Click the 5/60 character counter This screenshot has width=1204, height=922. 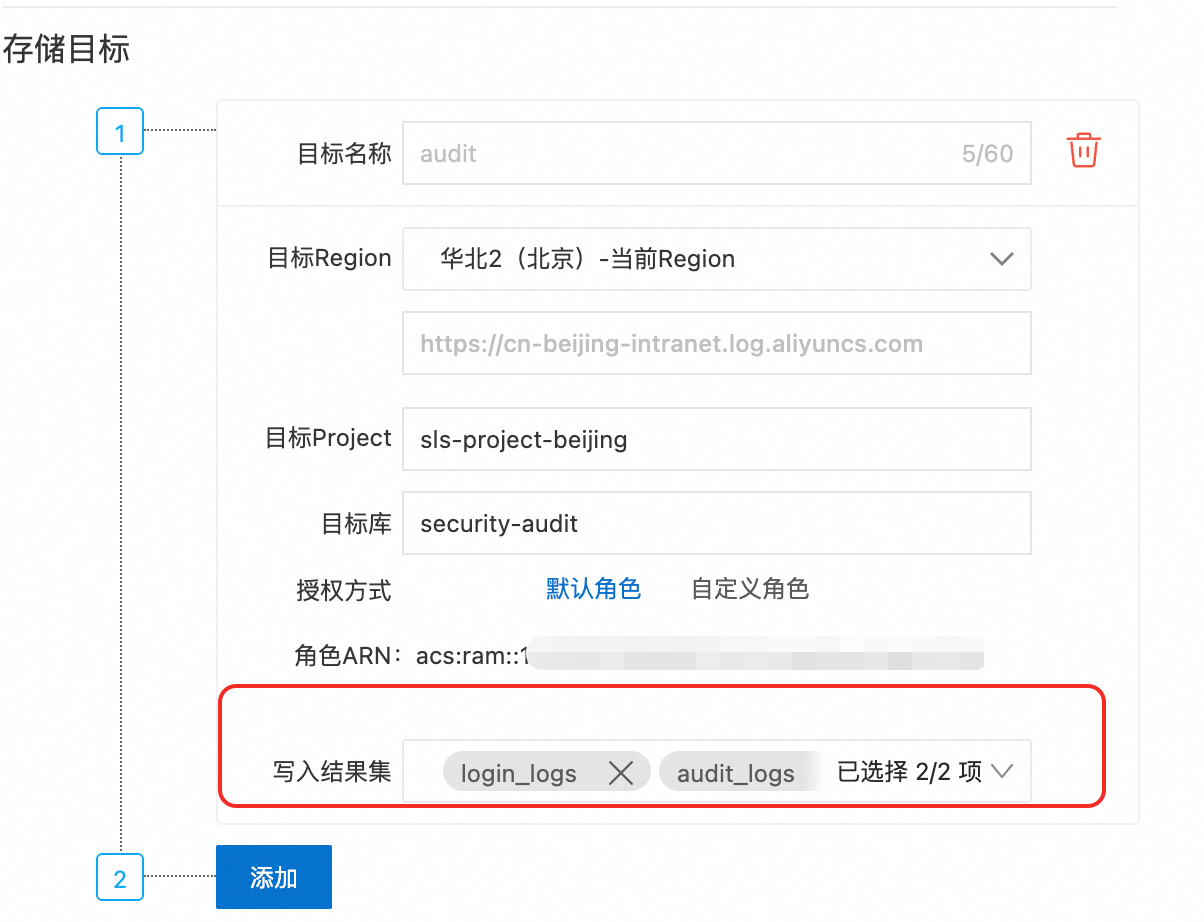(987, 154)
